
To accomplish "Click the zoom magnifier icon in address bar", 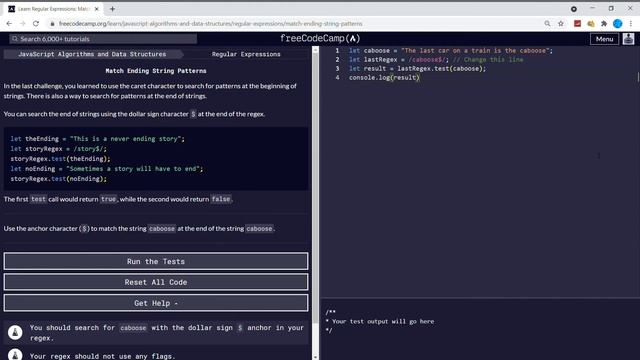I will [x=547, y=24].
